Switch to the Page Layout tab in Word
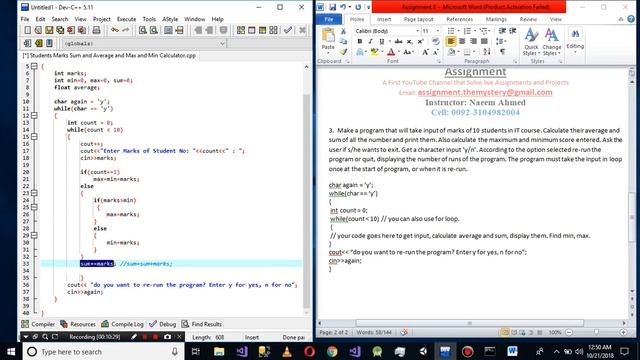The image size is (640, 360). (x=419, y=19)
